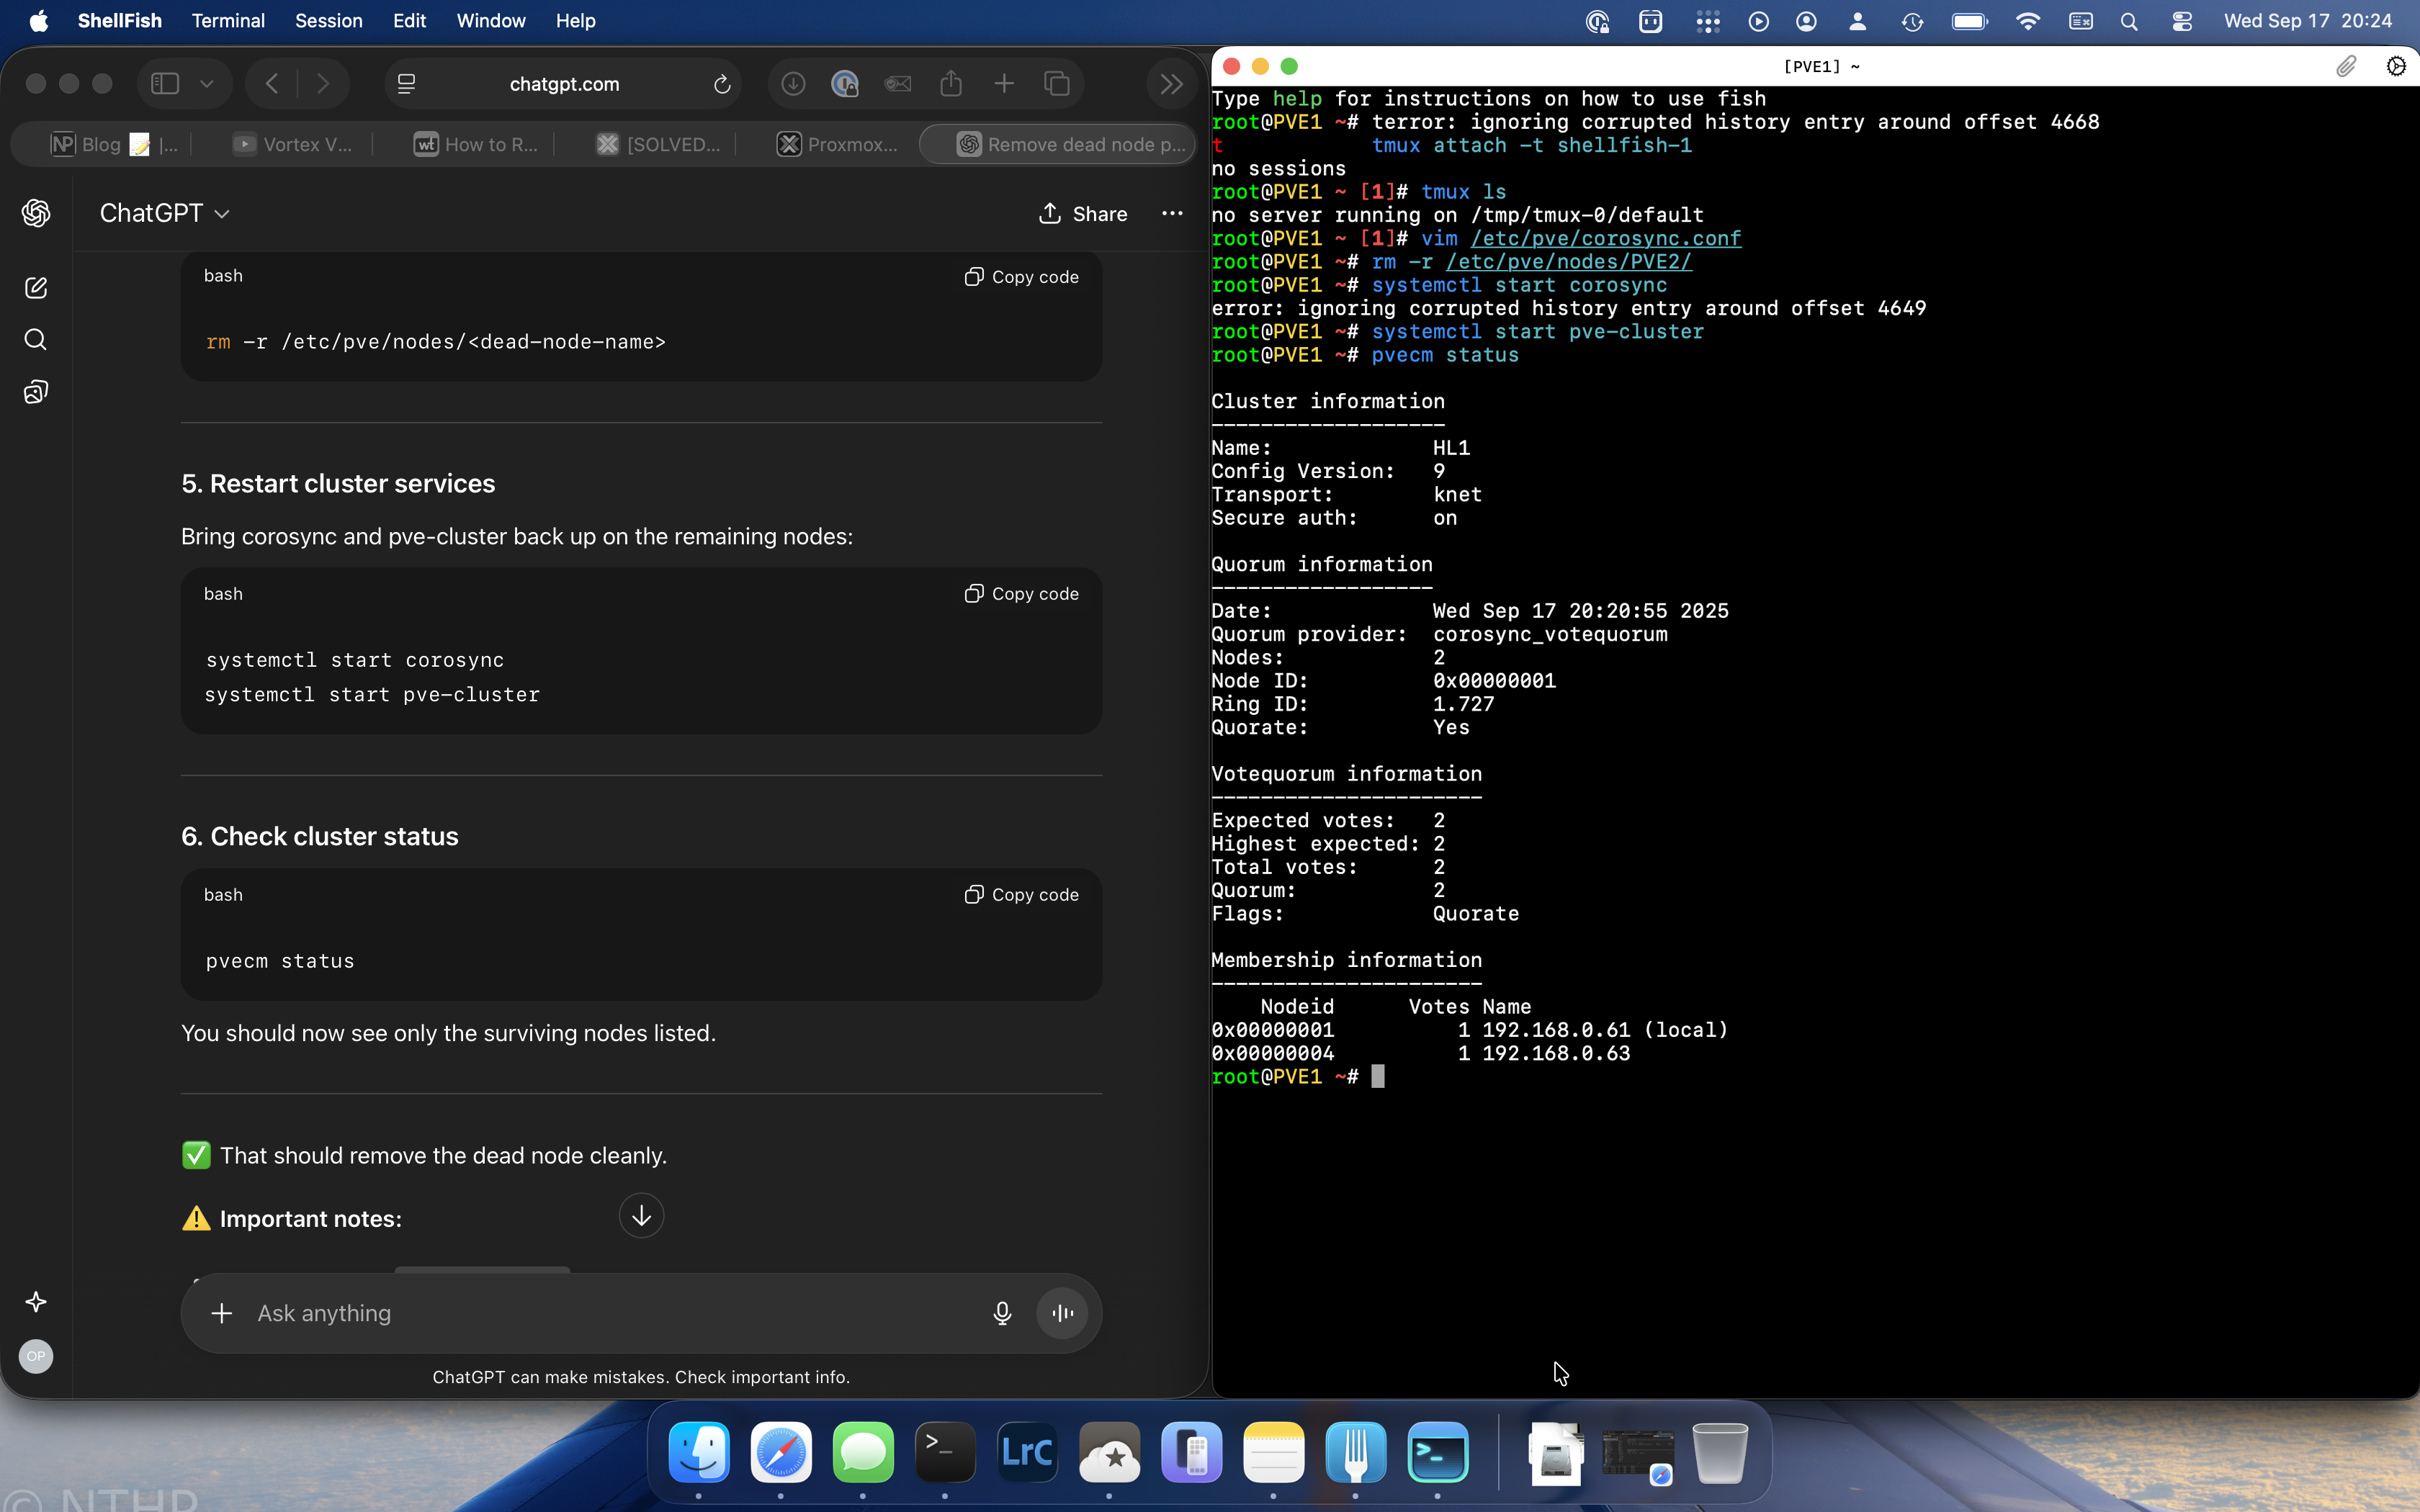Image resolution: width=2420 pixels, height=1512 pixels.
Task: Toggle the Safari sidebar
Action: [165, 84]
